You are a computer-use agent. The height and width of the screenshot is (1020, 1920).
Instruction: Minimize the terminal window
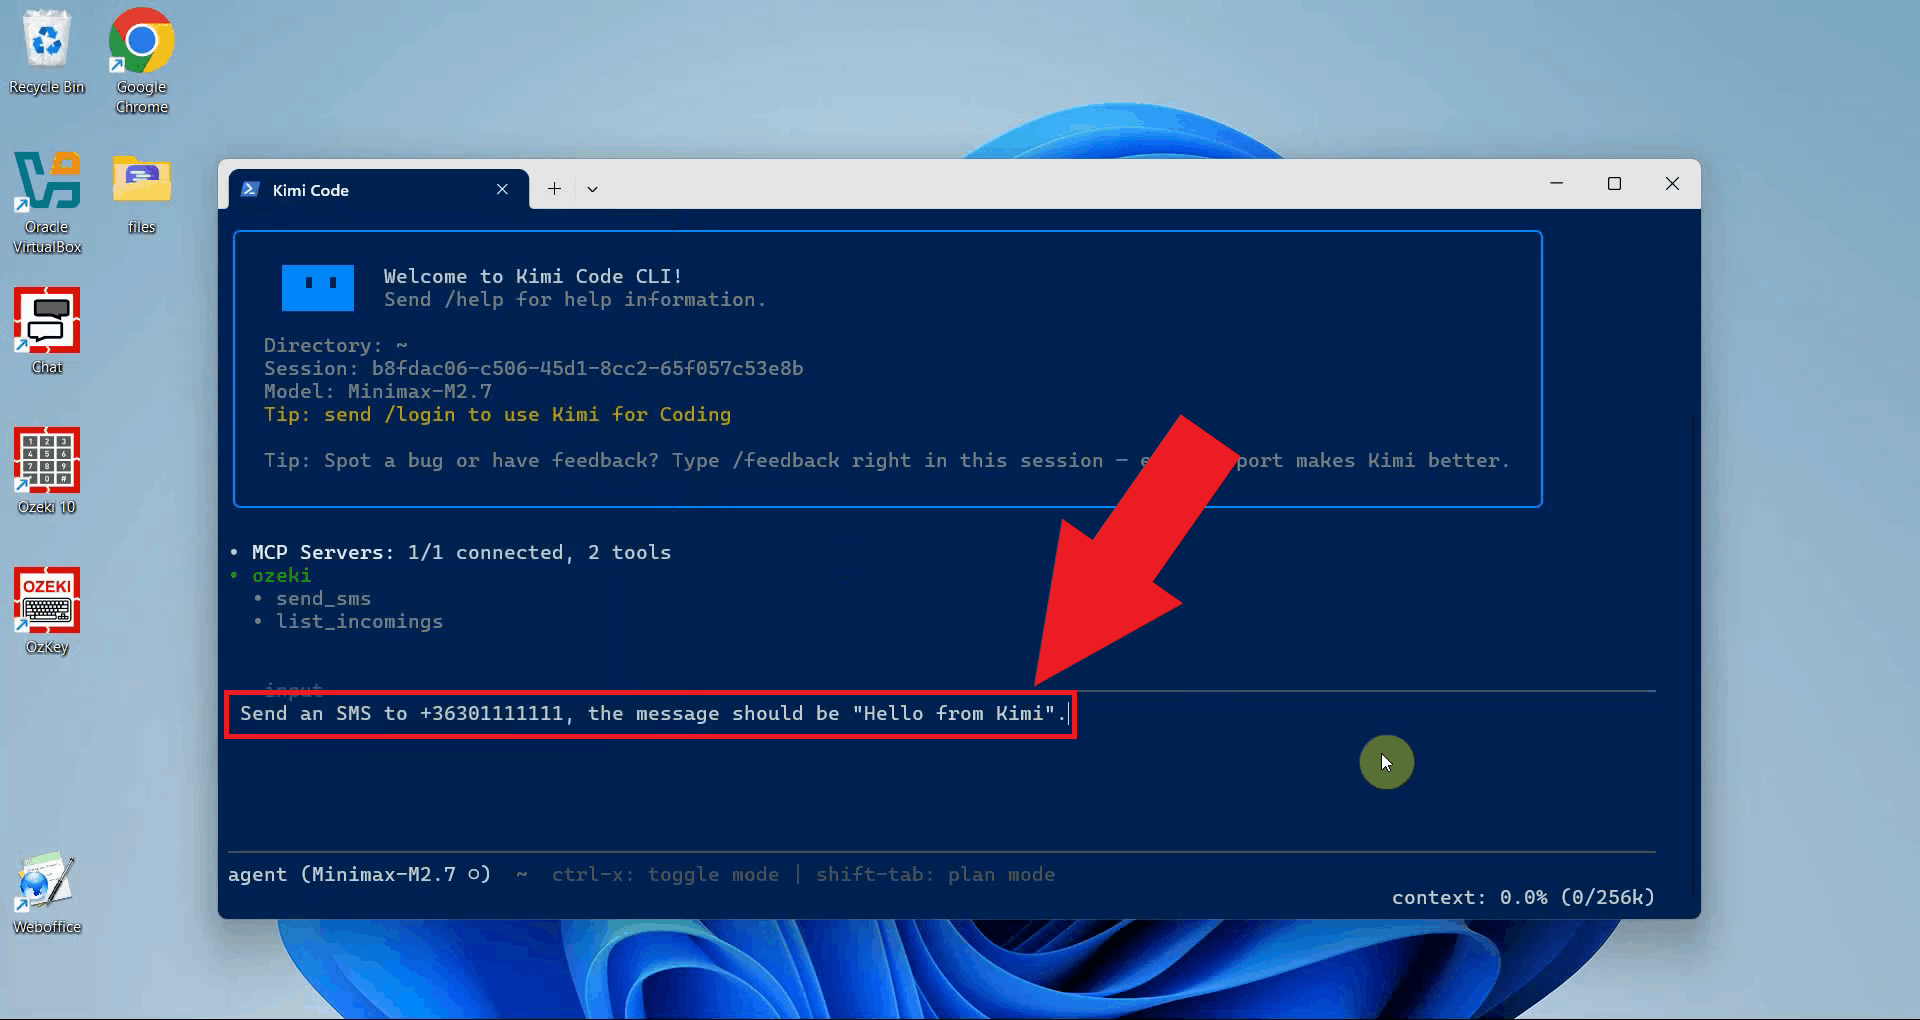[x=1556, y=183]
